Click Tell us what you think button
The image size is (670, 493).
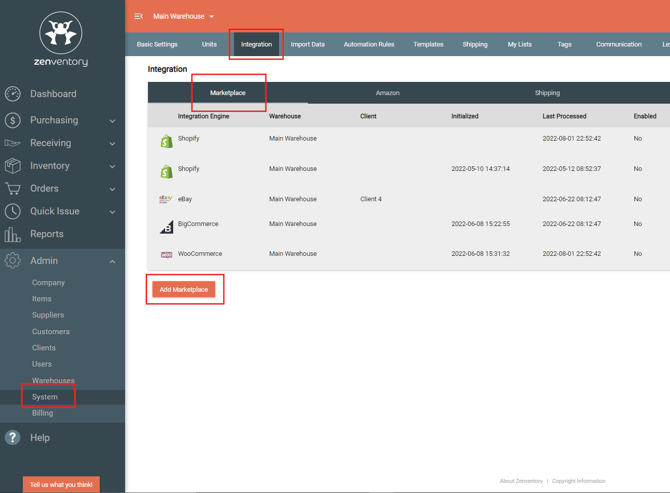pyautogui.click(x=61, y=484)
